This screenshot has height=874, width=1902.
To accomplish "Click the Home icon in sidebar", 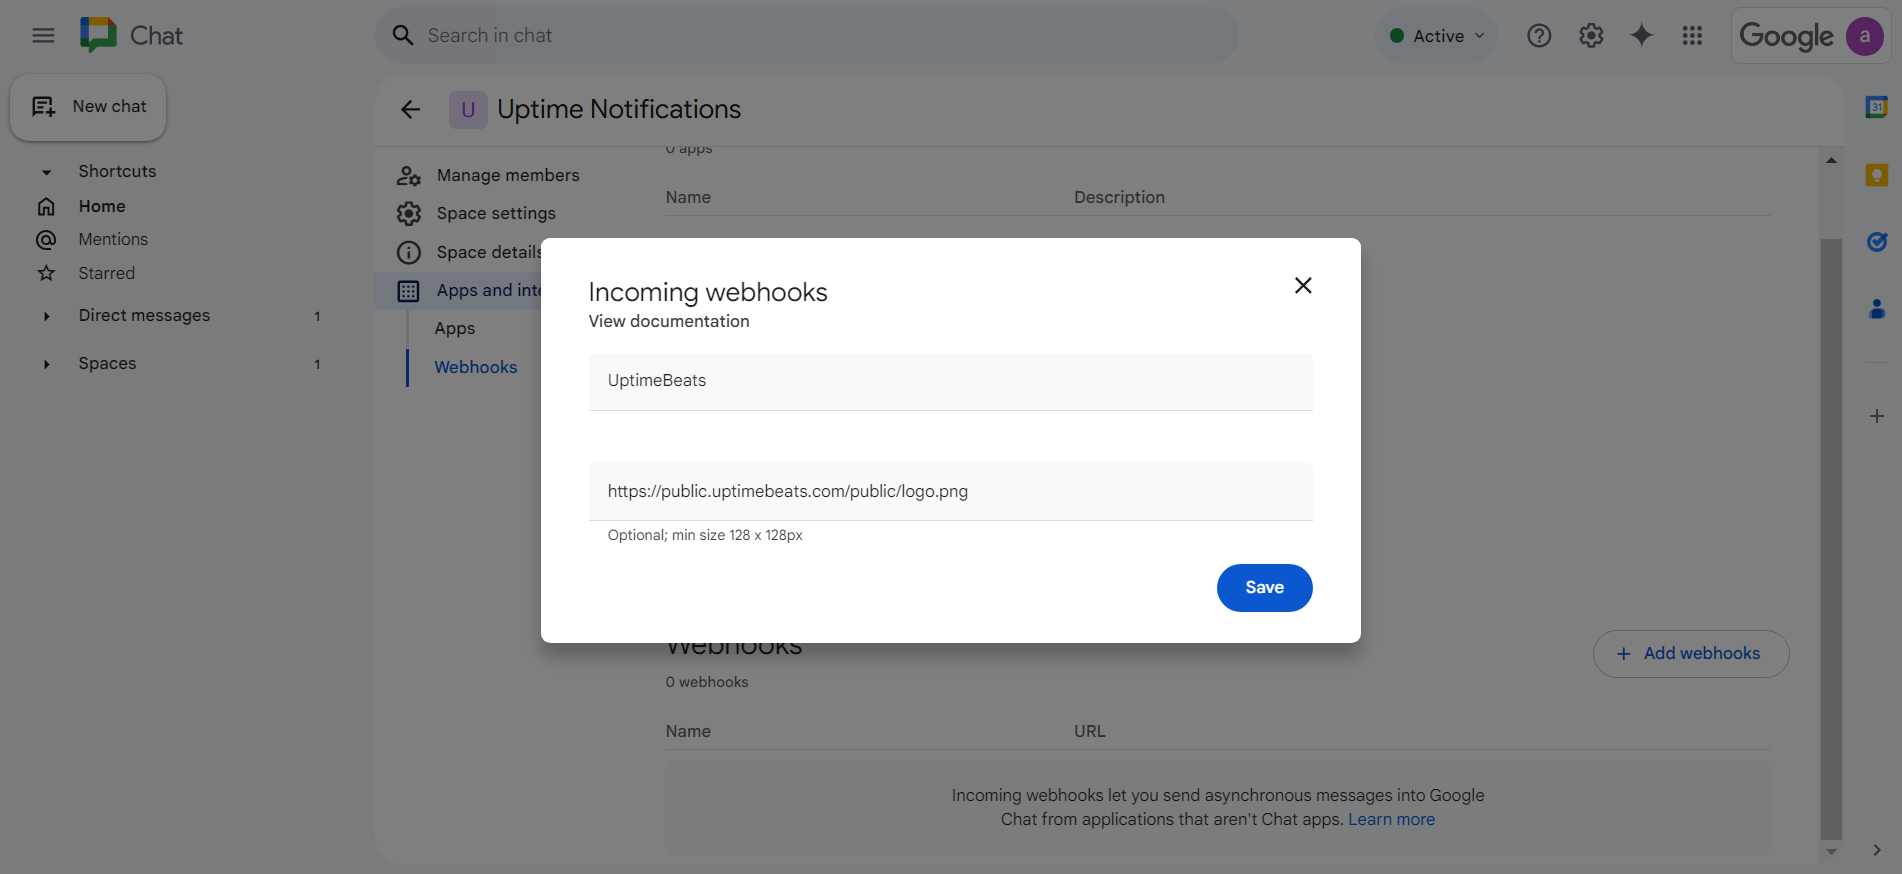I will pyautogui.click(x=46, y=206).
